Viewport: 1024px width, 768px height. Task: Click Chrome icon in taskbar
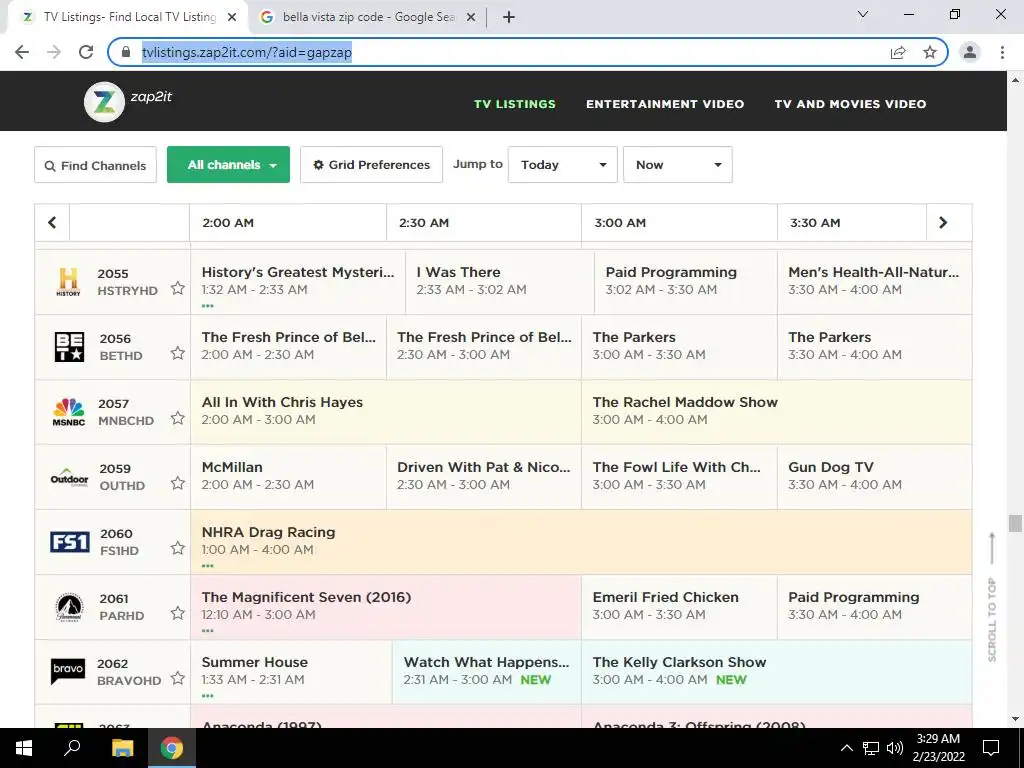[172, 748]
